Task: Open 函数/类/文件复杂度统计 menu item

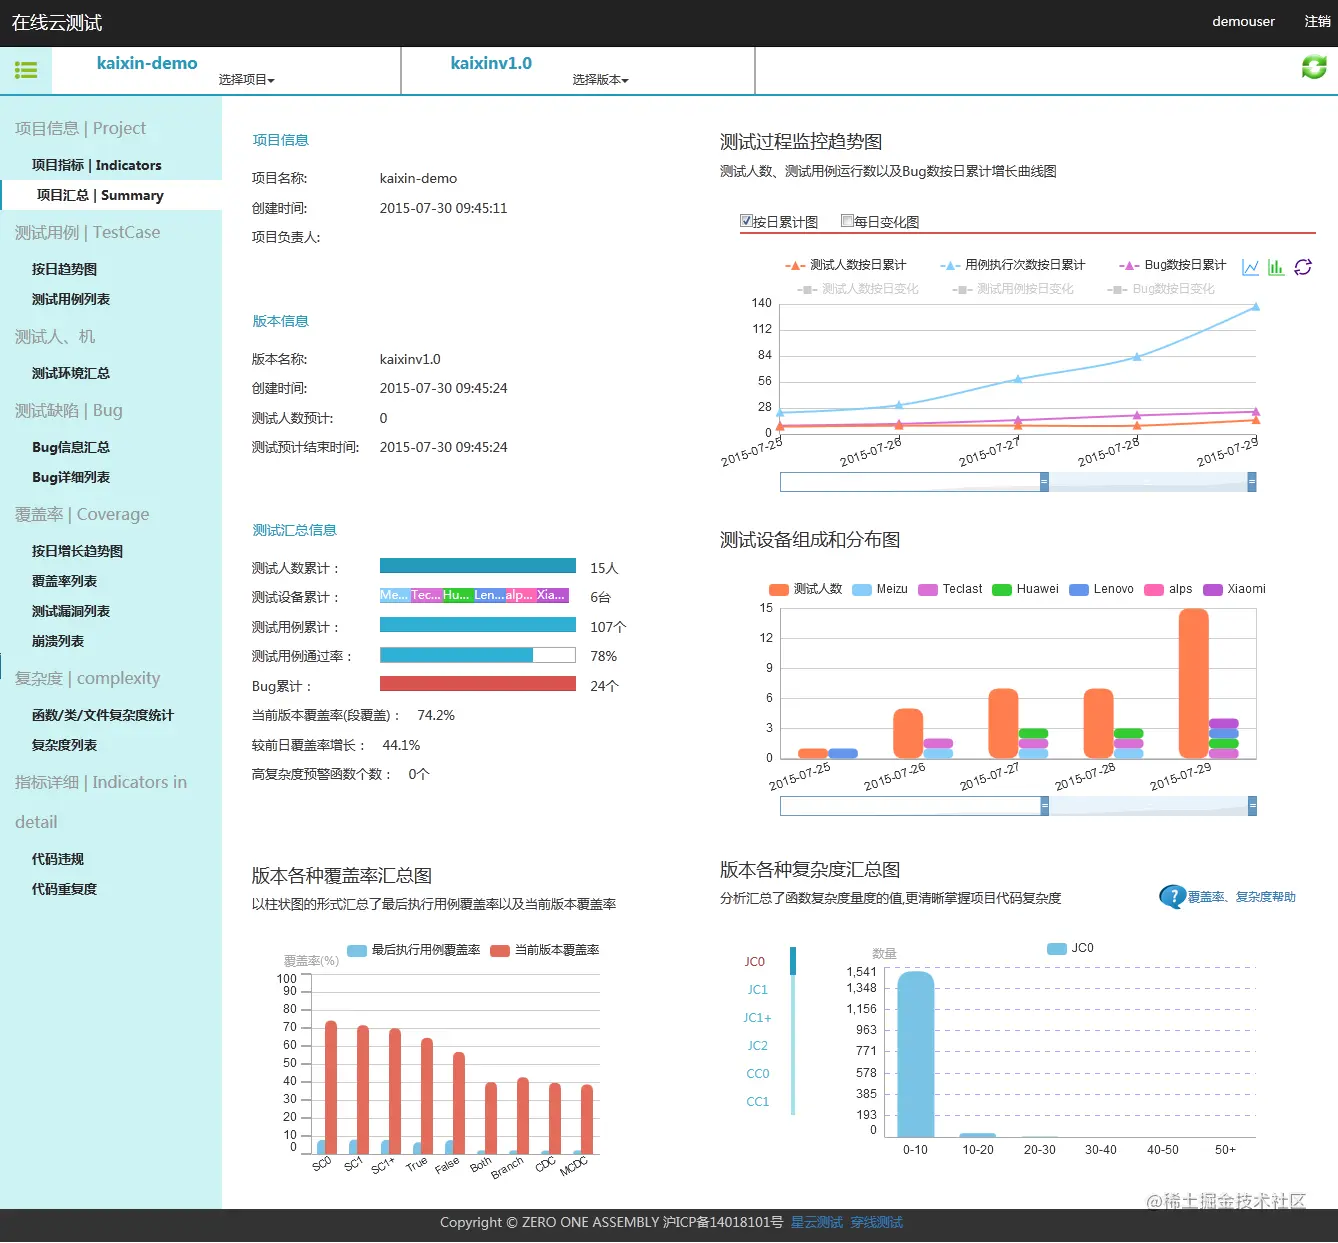Action: coord(103,715)
